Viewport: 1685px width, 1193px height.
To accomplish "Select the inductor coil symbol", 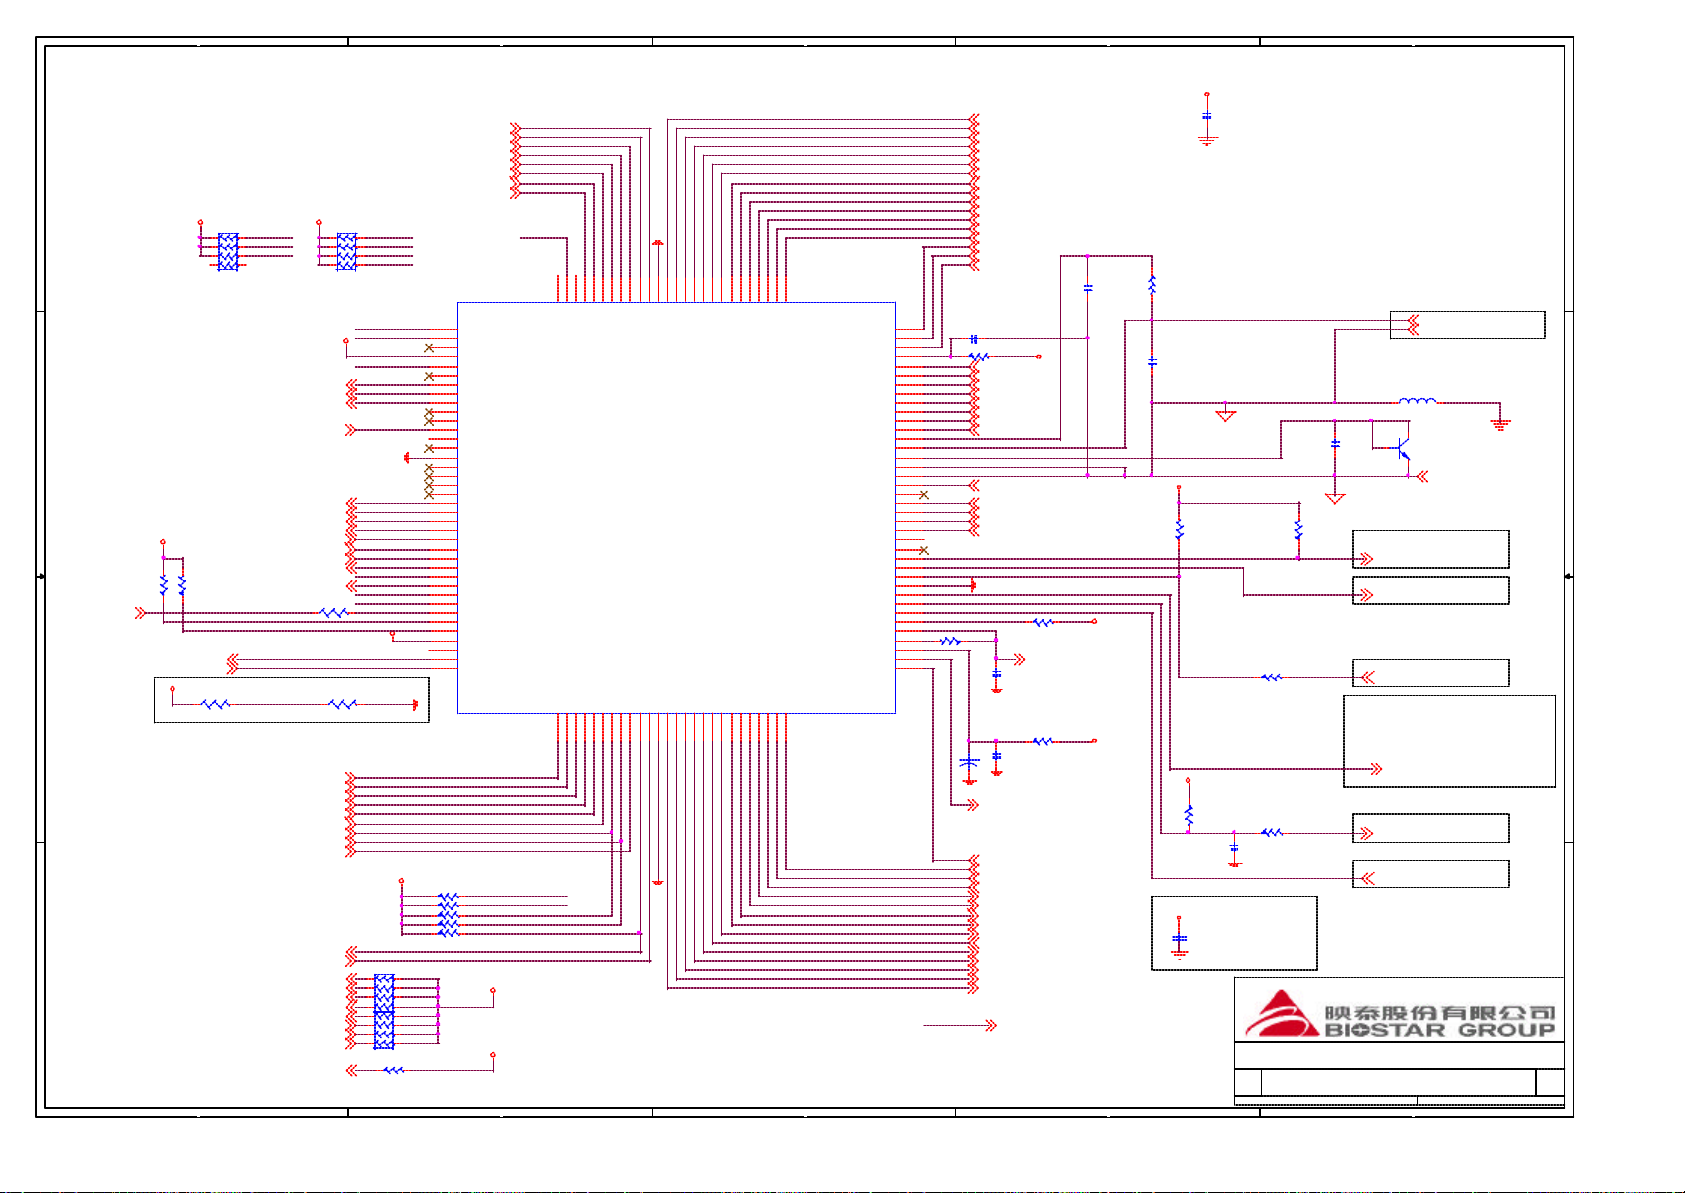I will (x=1417, y=401).
